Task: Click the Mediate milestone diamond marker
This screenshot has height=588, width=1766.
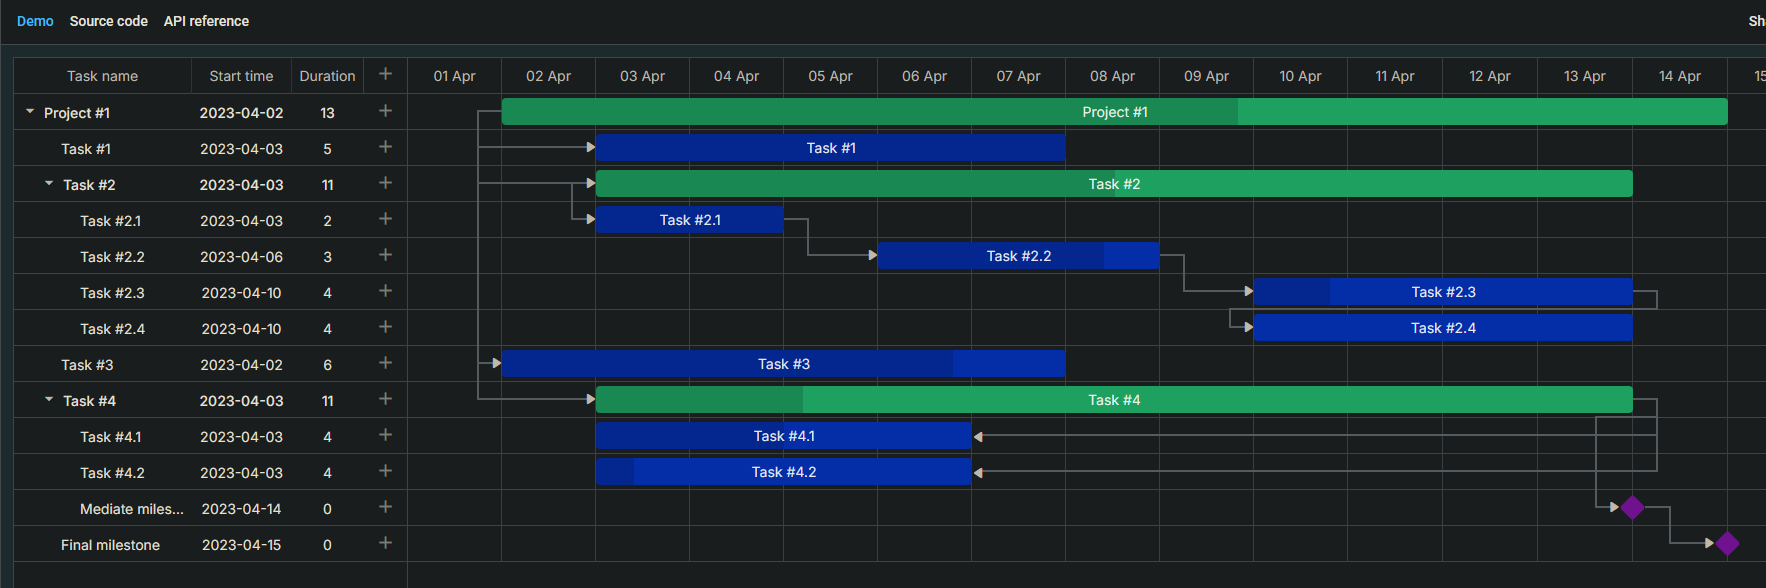Action: point(1632,507)
